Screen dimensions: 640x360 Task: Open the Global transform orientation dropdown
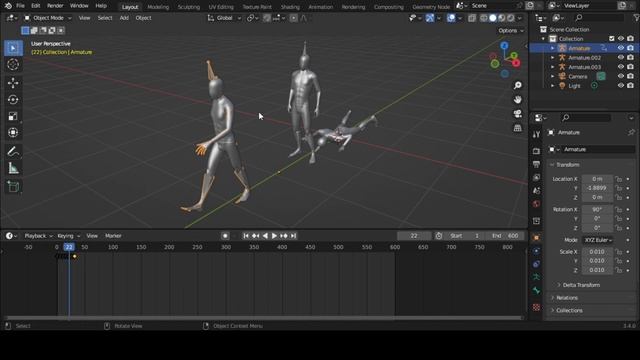224,18
